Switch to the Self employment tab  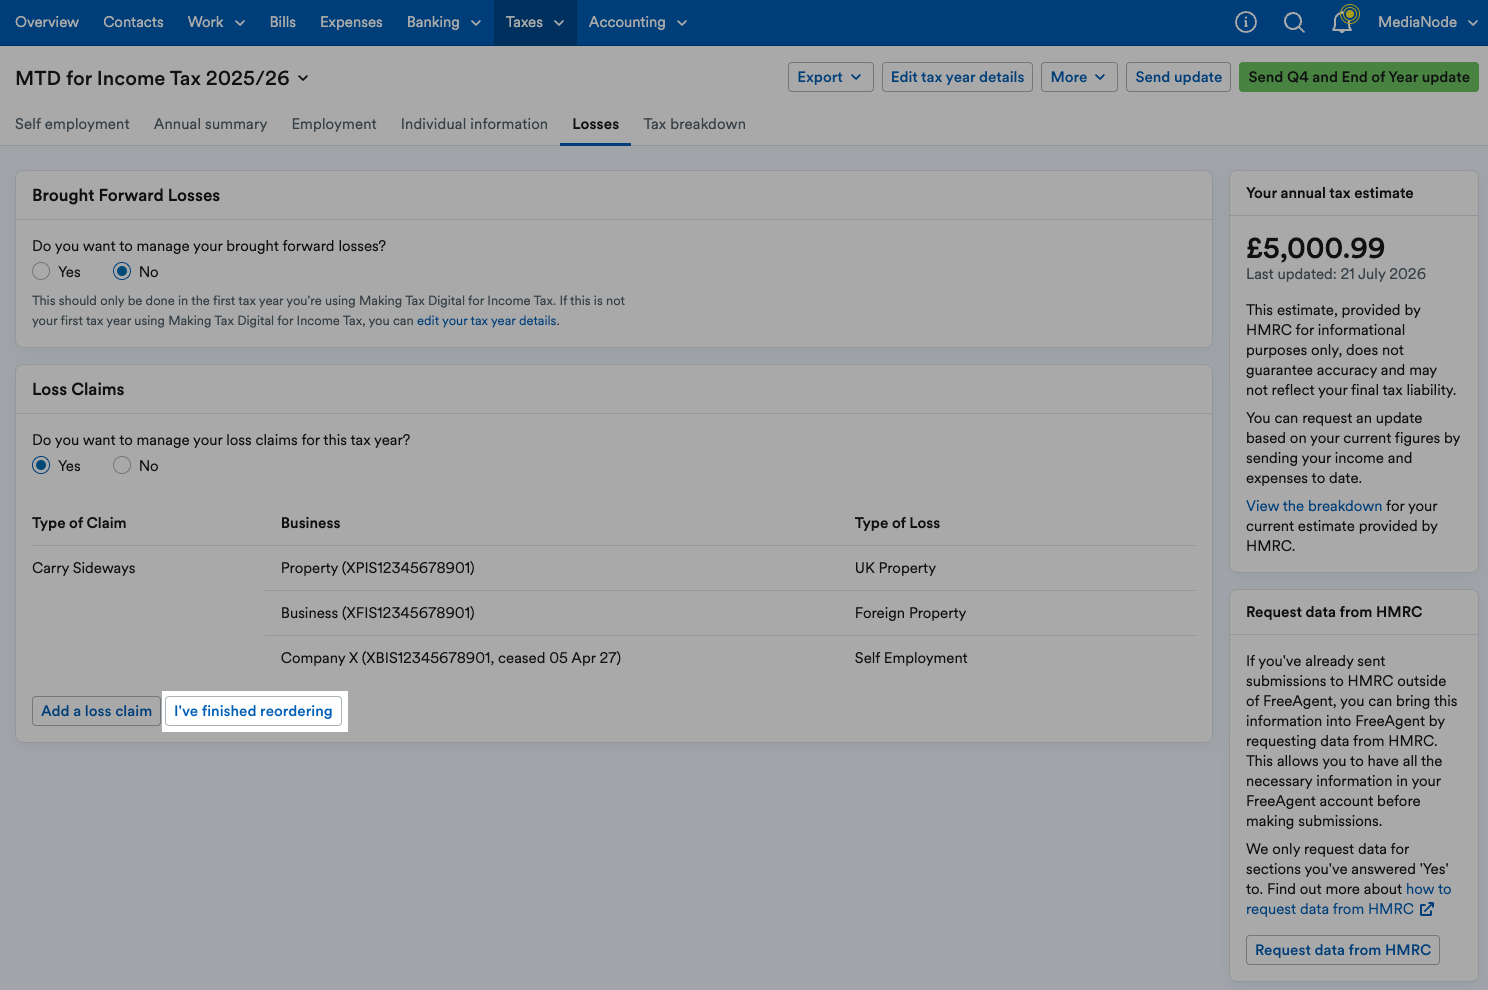click(x=72, y=124)
